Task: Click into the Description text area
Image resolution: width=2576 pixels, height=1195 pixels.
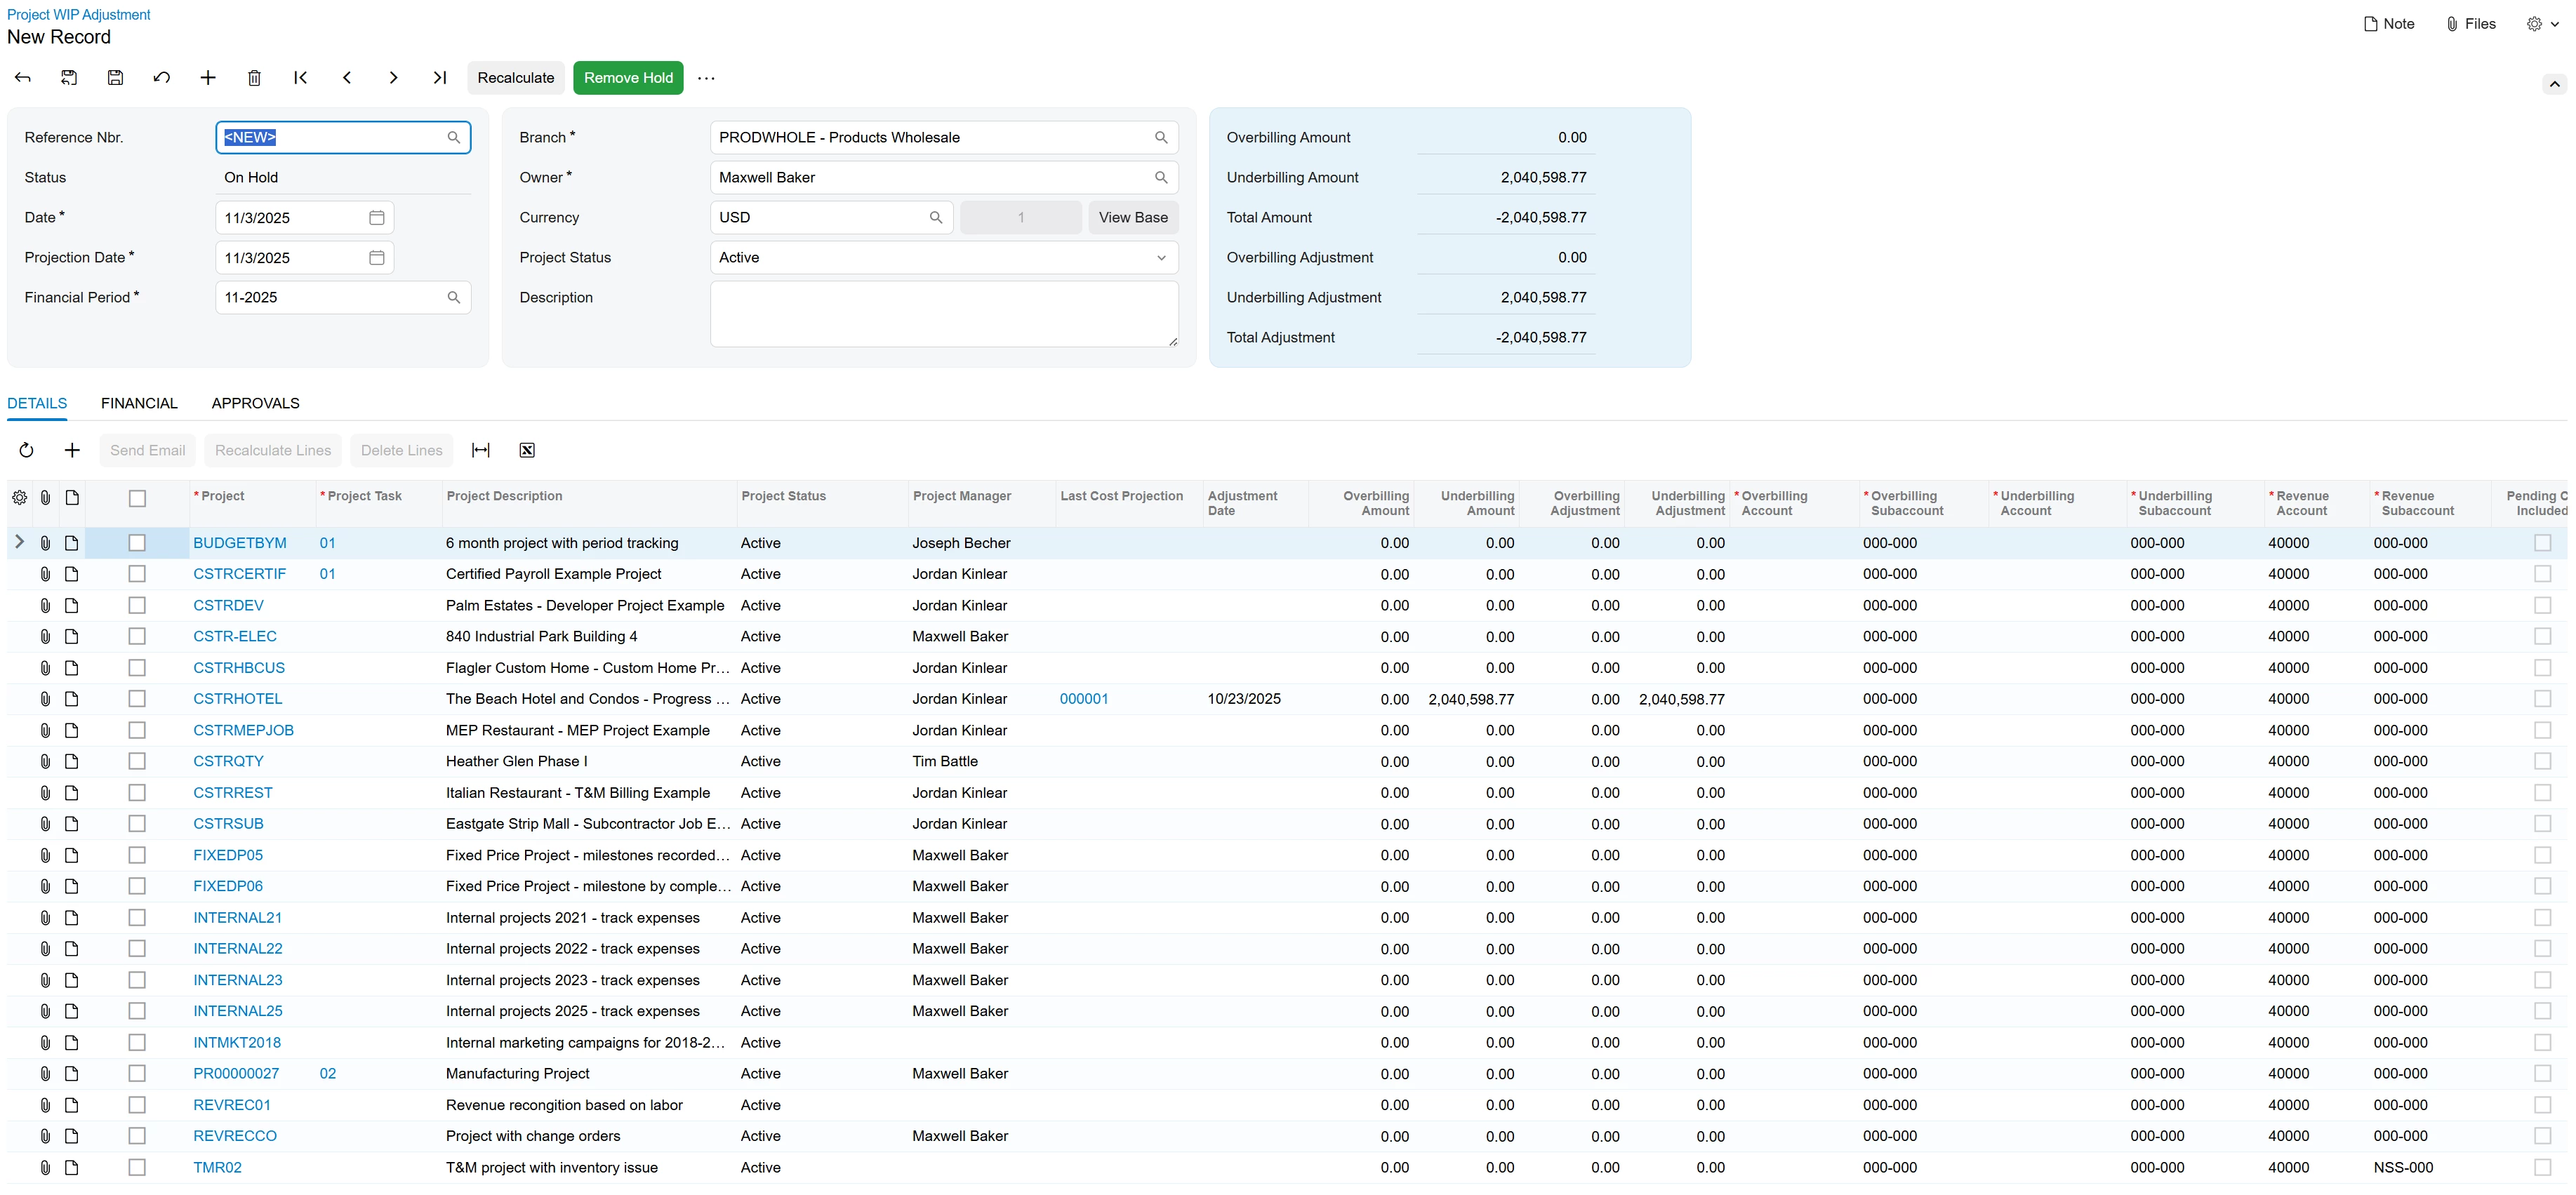Action: 943,314
